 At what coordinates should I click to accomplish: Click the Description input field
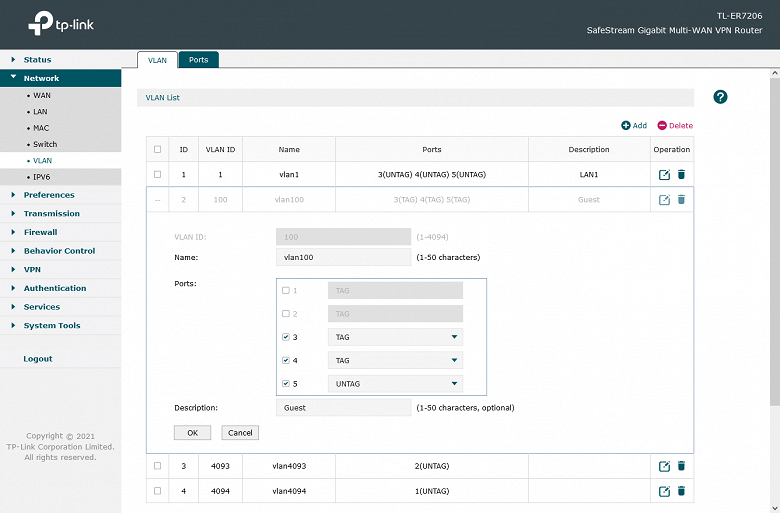click(x=343, y=408)
